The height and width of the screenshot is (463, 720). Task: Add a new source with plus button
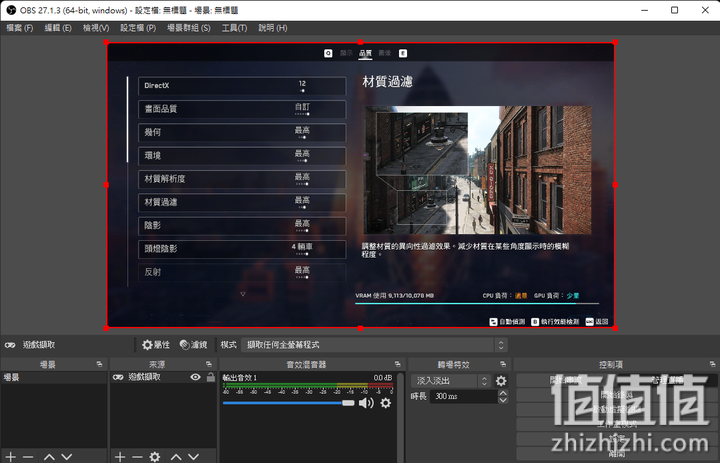(120, 457)
